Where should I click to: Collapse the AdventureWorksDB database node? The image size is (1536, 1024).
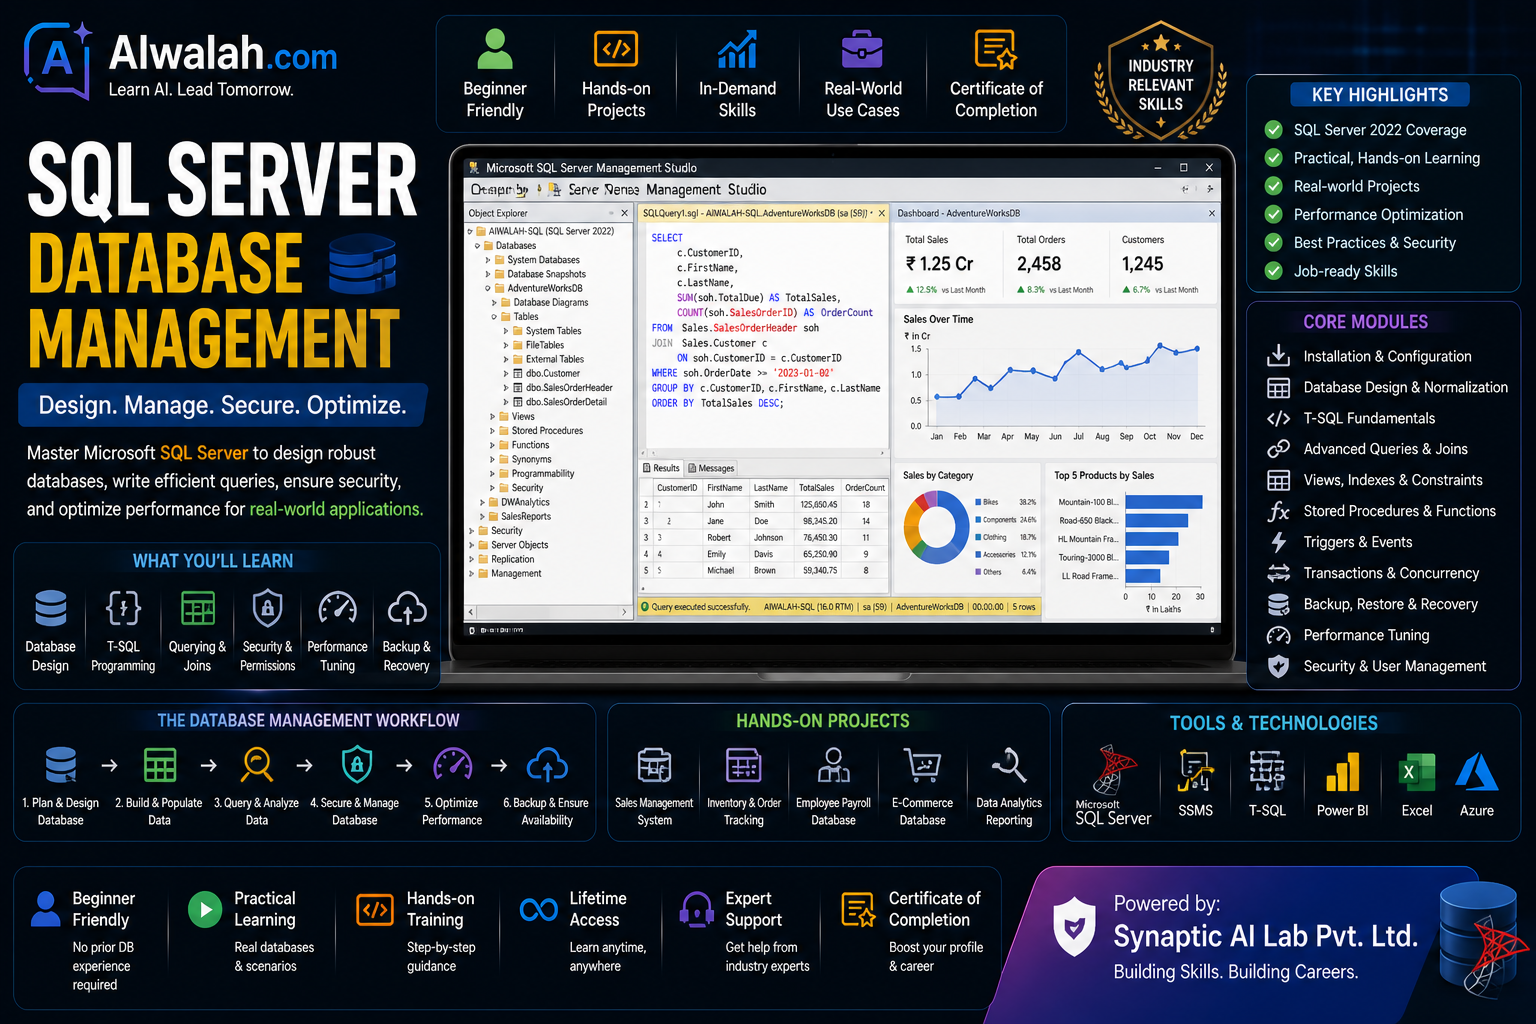(x=488, y=288)
